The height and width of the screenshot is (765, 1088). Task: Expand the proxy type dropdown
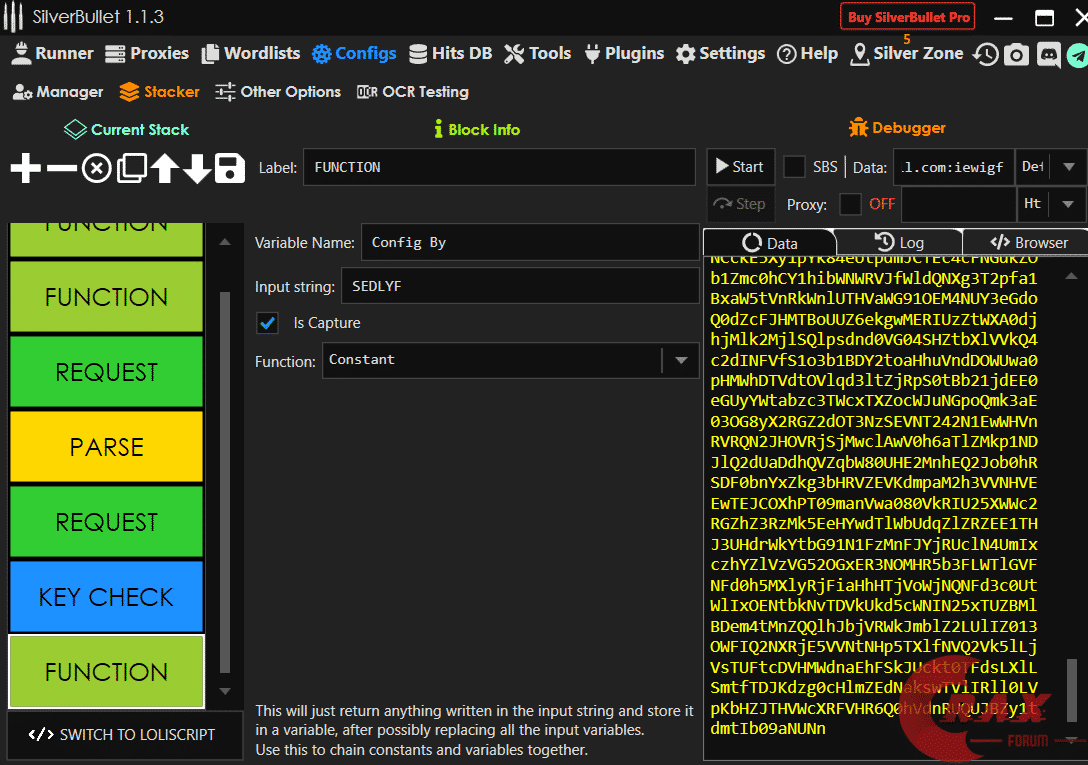pyautogui.click(x=1068, y=204)
